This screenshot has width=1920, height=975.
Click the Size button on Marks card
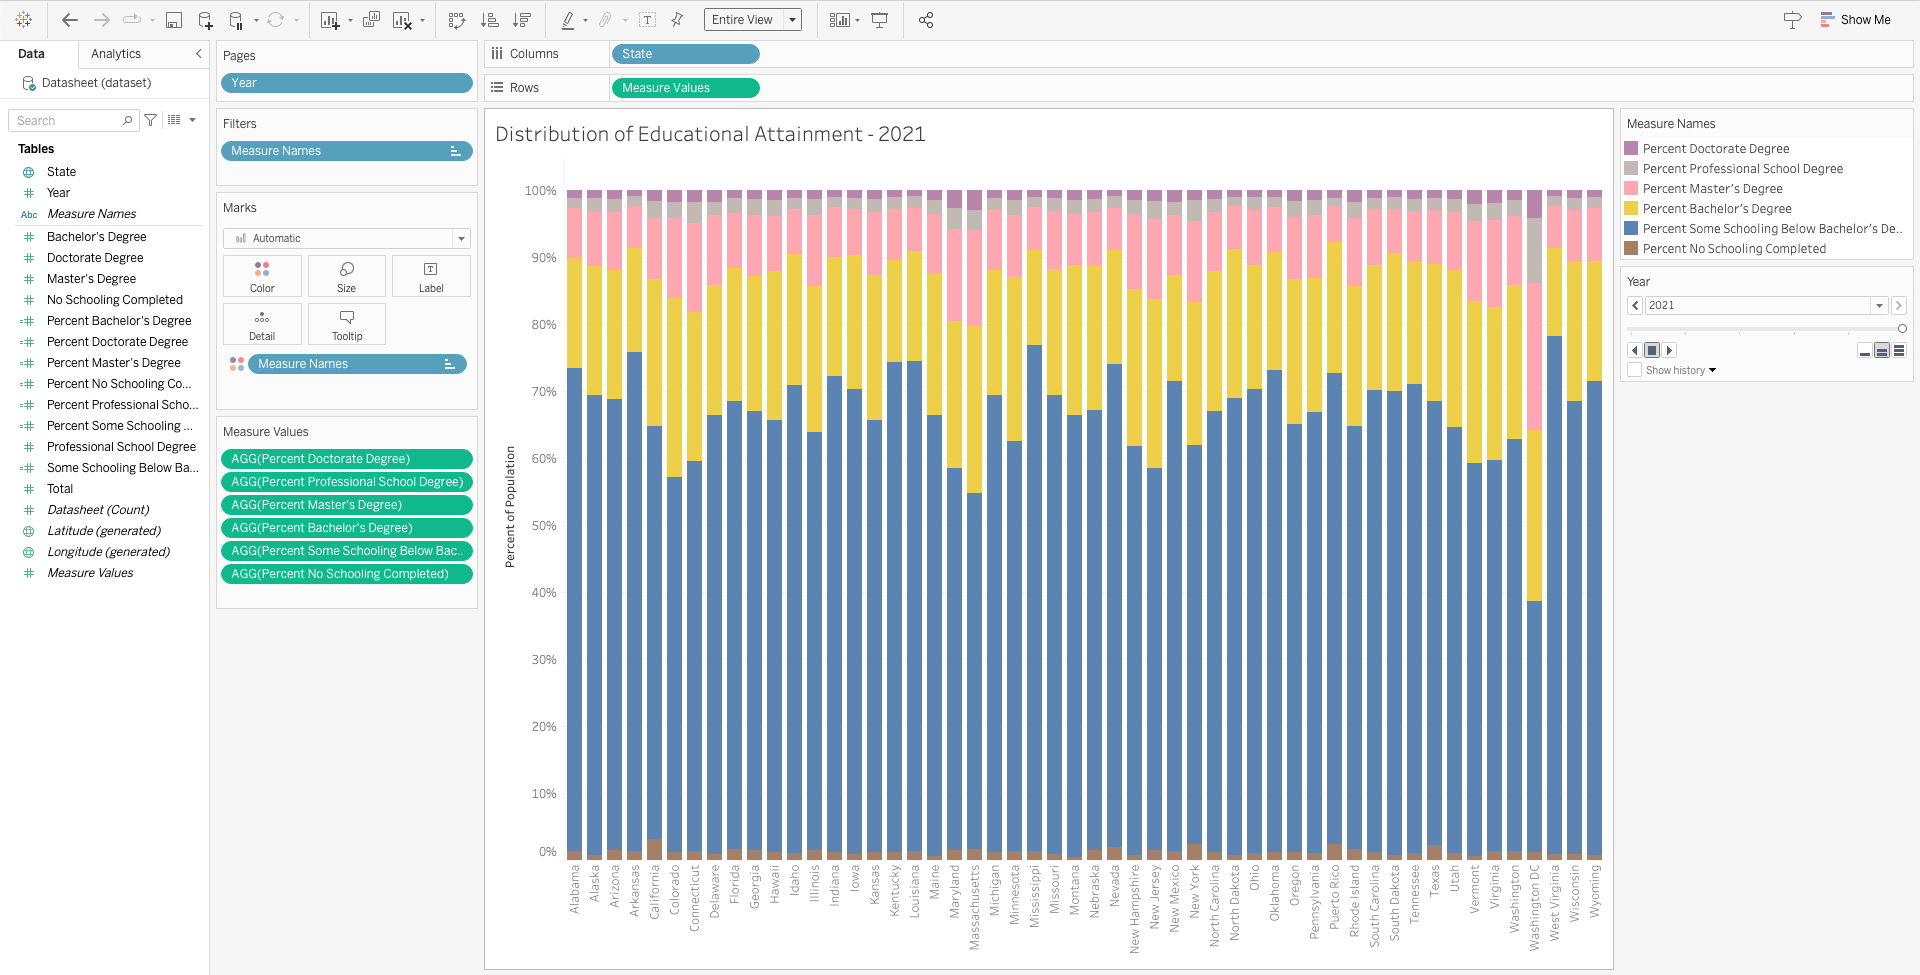tap(346, 275)
